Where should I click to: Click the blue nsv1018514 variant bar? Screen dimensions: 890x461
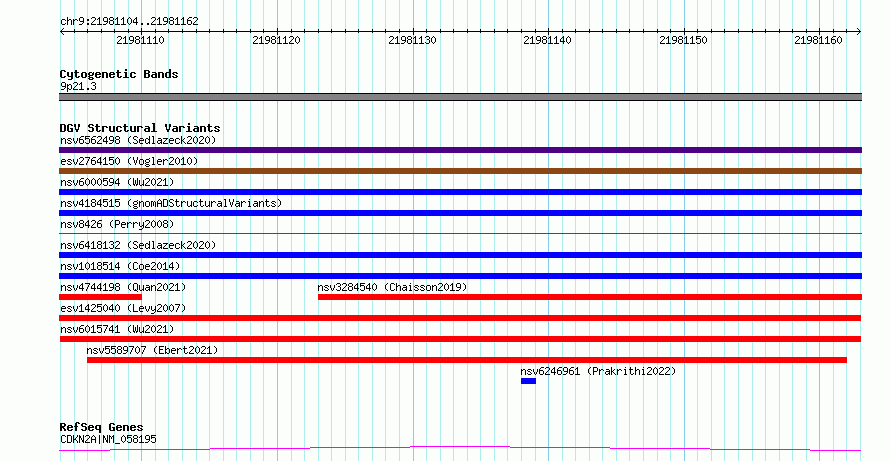[460, 276]
